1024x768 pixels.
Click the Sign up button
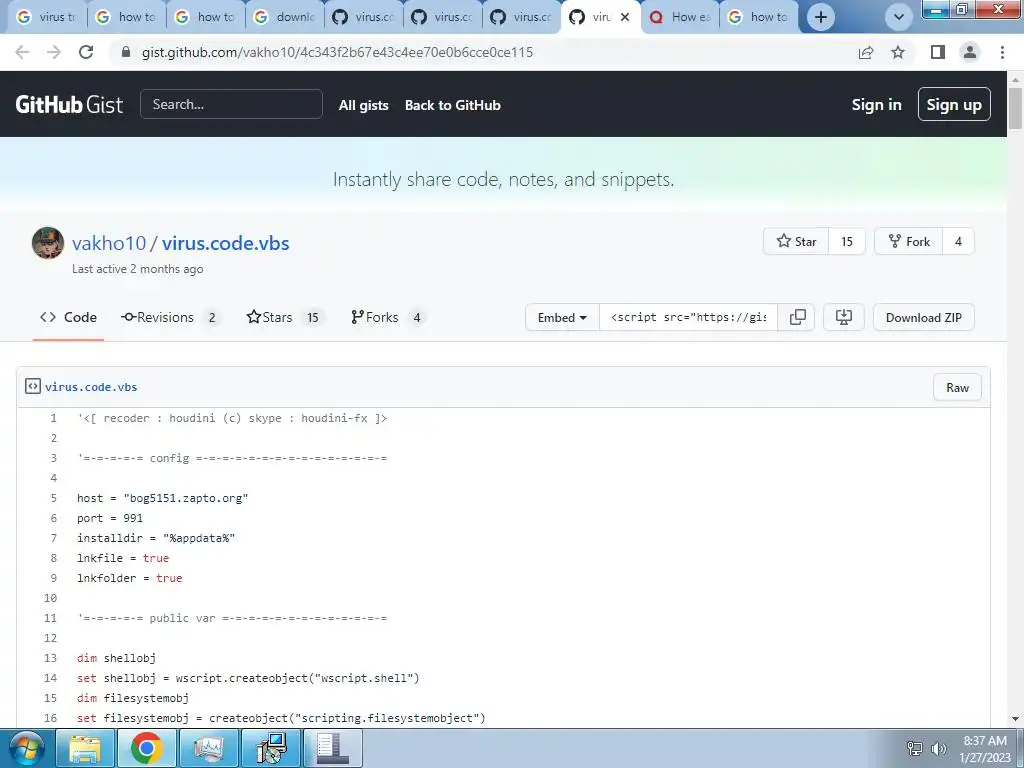[x=953, y=104]
